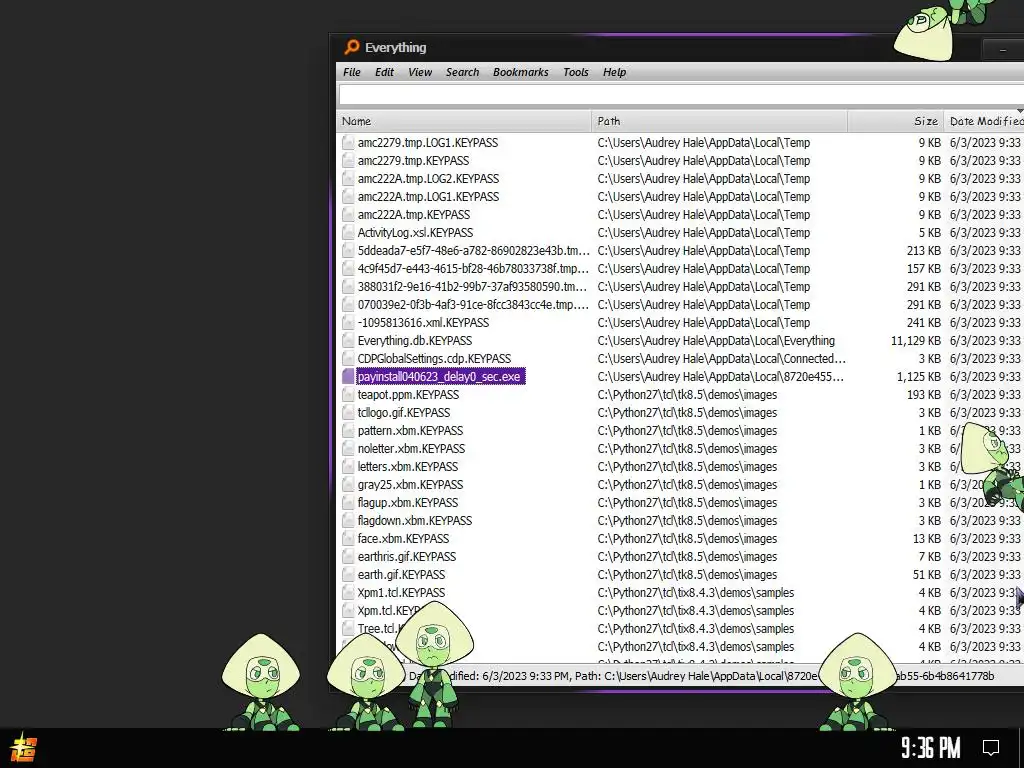The image size is (1024, 768).
Task: Minimize the Everything window
Action: point(1002,50)
